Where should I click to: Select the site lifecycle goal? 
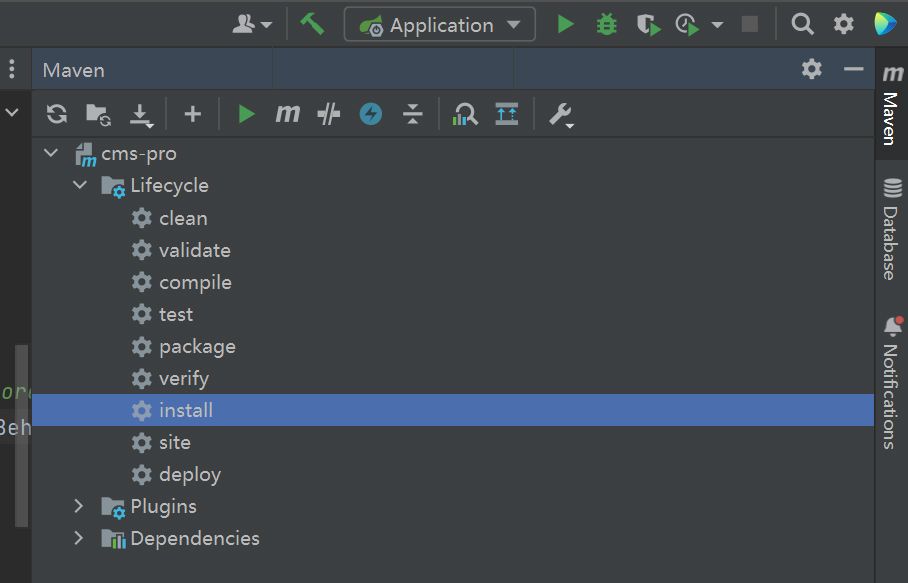point(175,442)
